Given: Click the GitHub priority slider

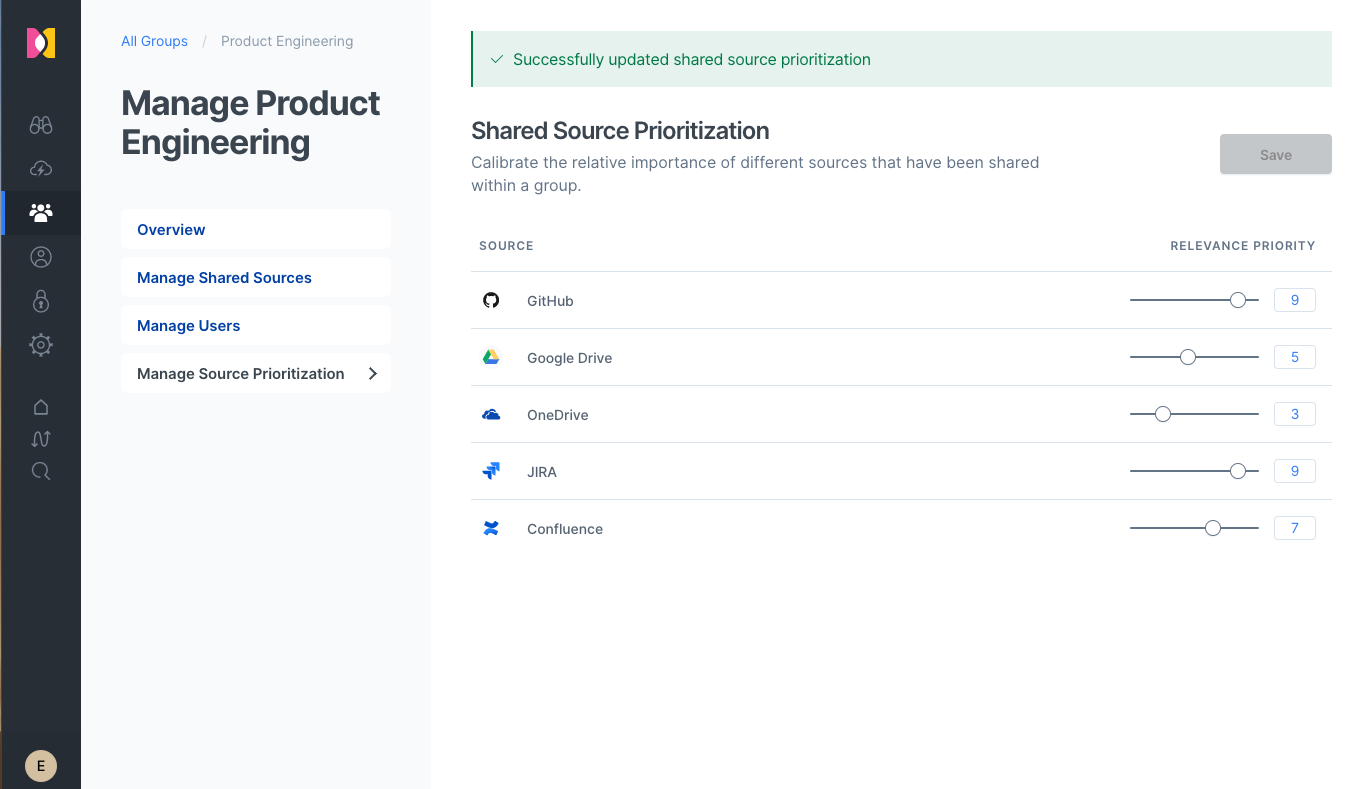Looking at the screenshot, I should tap(1194, 300).
